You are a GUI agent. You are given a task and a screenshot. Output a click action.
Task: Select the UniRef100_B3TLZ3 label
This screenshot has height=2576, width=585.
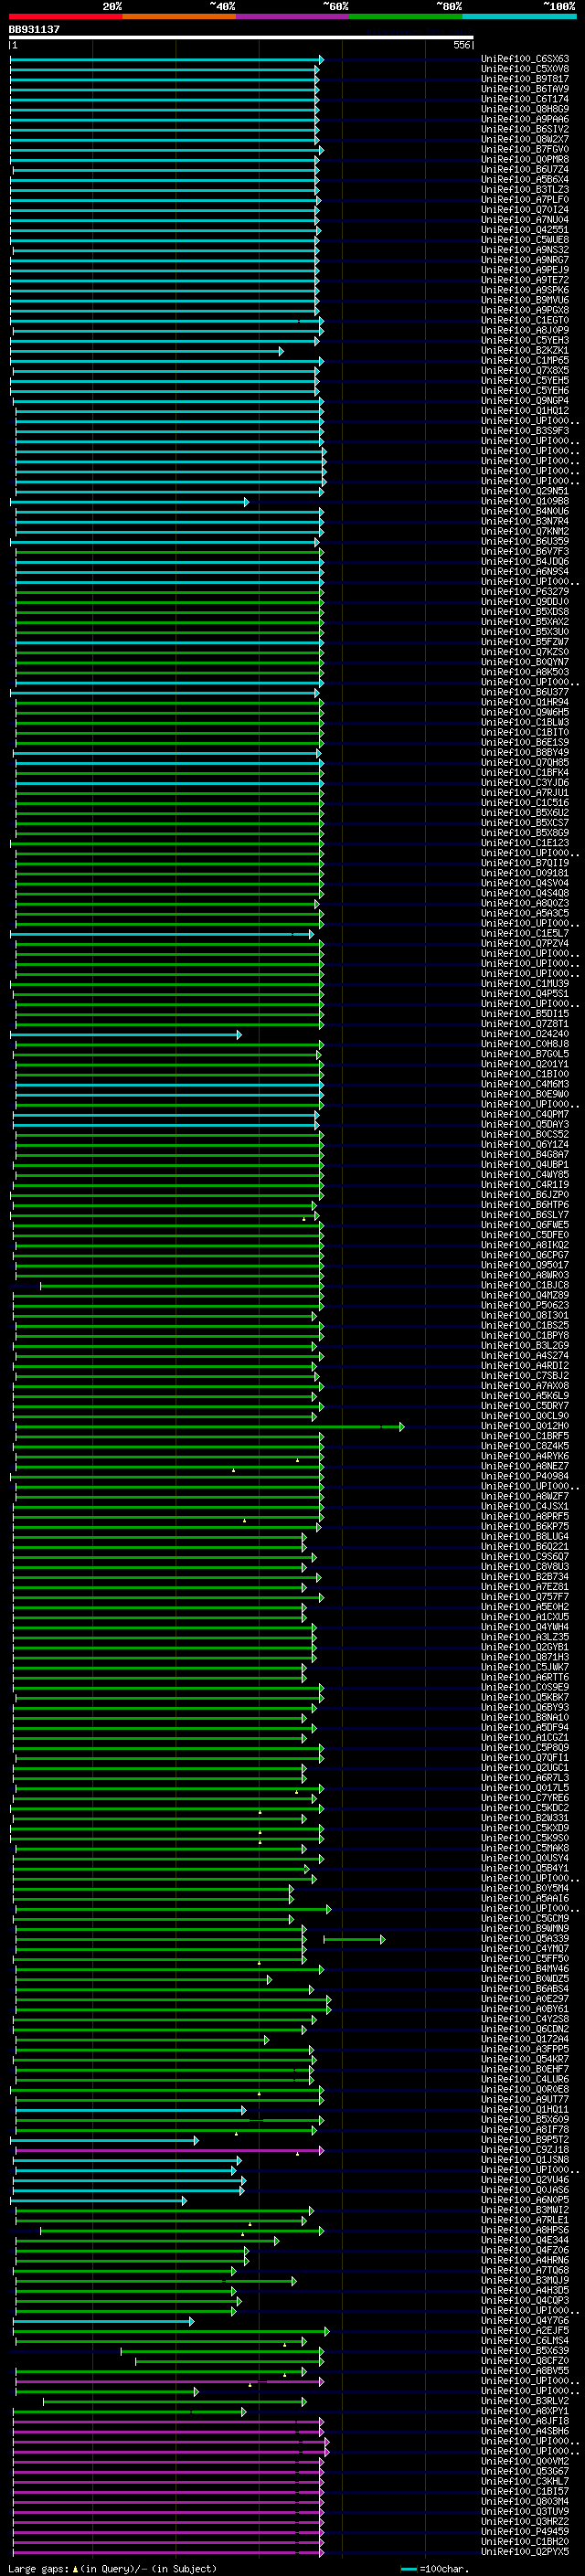click(525, 189)
